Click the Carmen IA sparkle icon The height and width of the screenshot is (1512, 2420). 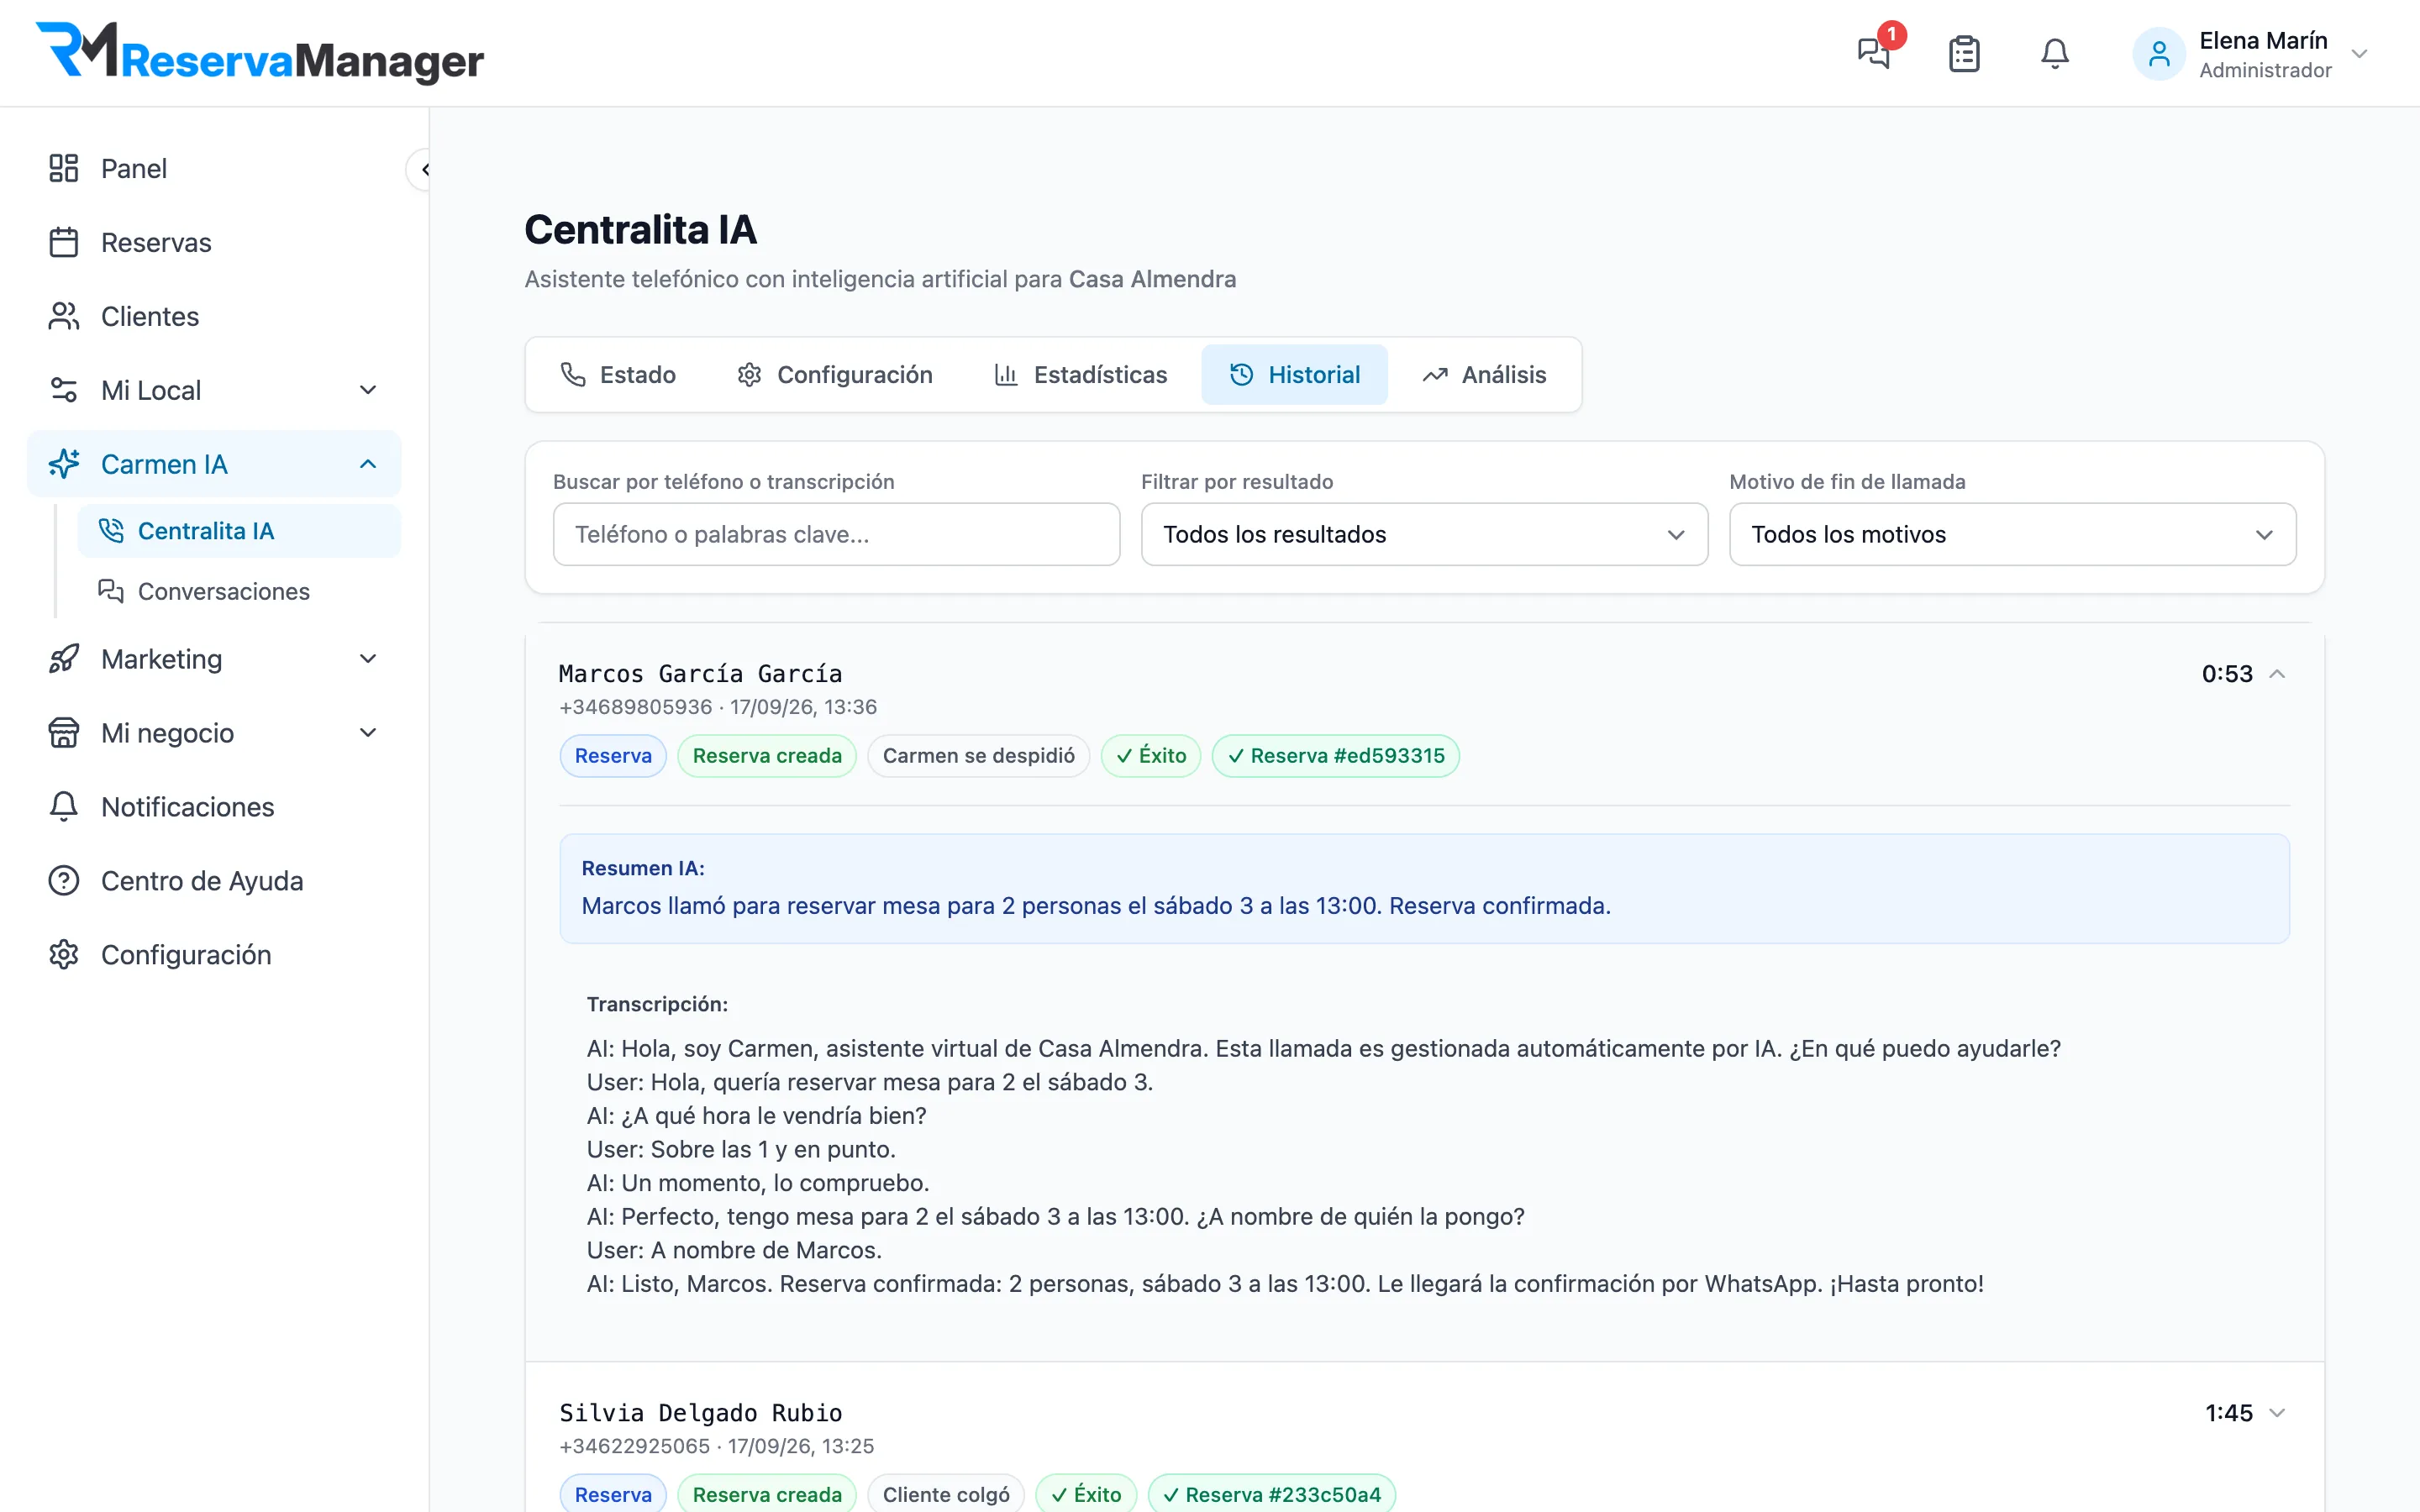click(64, 464)
